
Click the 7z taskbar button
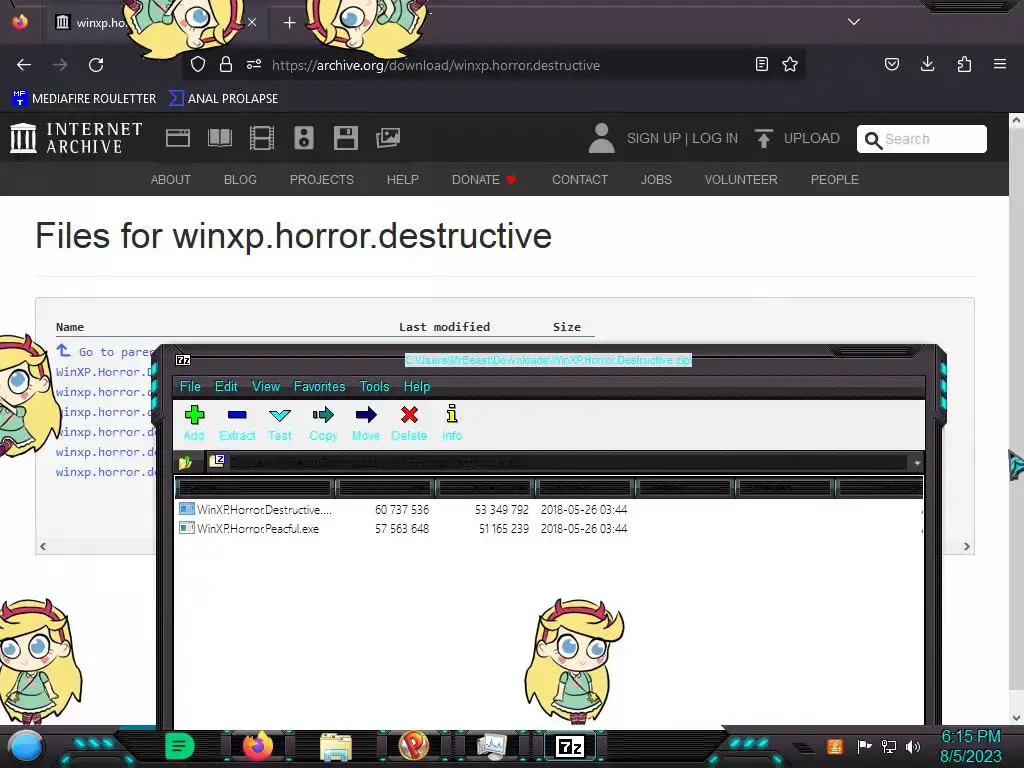point(570,746)
